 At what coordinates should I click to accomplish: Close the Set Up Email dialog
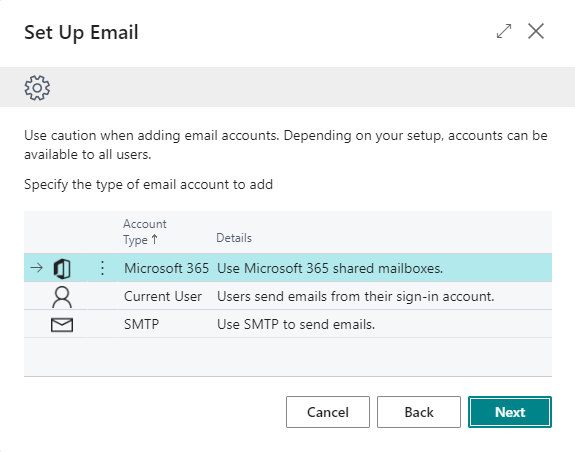point(536,31)
